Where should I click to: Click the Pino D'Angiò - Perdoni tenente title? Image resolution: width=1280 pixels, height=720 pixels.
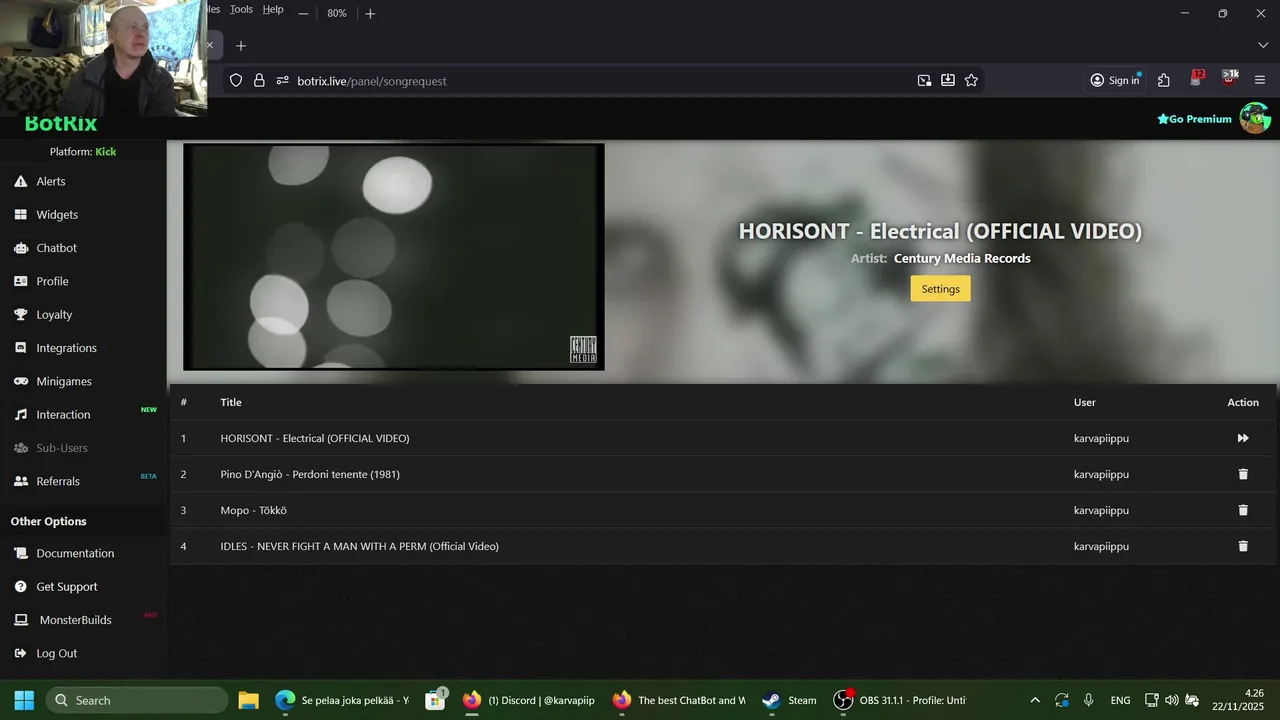tap(310, 474)
